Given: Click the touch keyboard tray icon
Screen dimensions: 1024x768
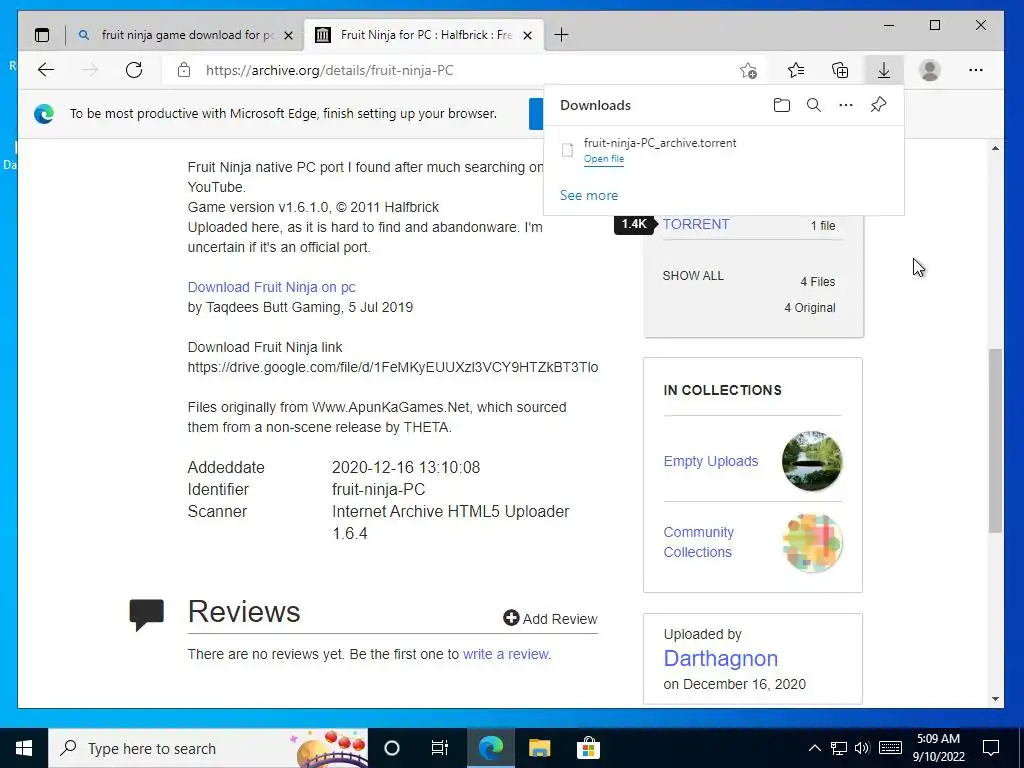Looking at the screenshot, I should (889, 748).
